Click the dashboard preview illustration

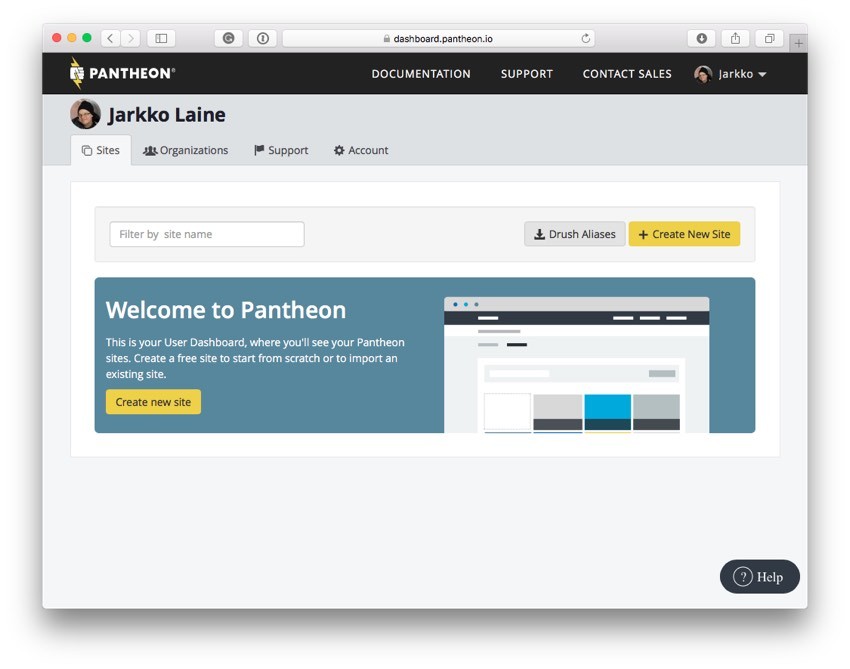click(576, 364)
